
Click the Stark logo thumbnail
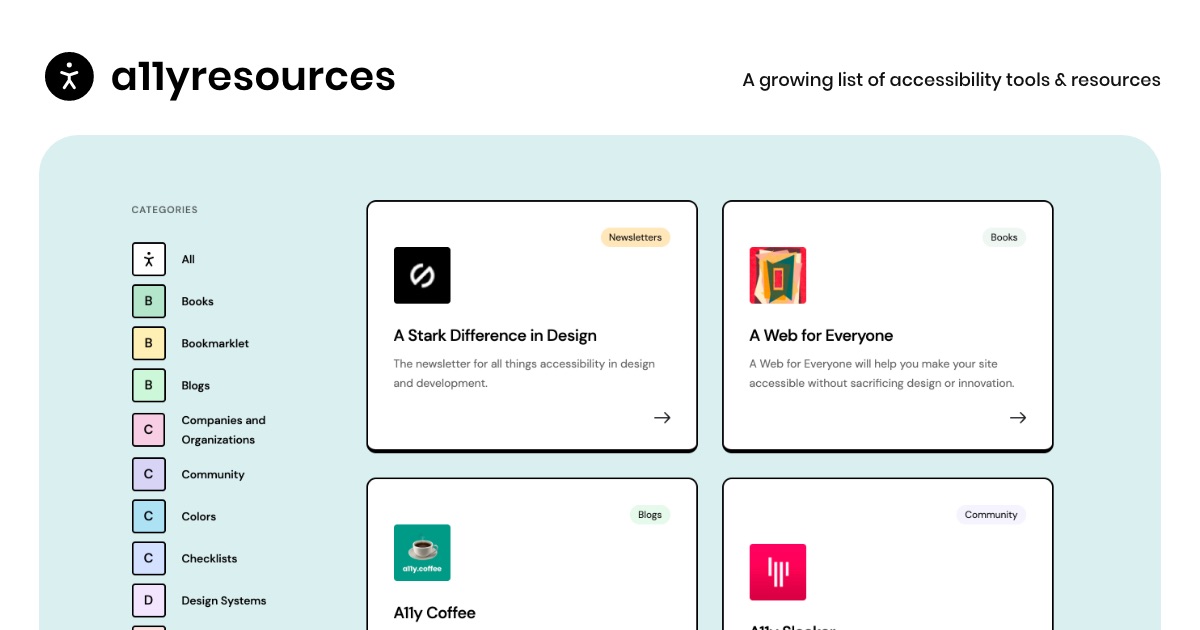click(422, 275)
